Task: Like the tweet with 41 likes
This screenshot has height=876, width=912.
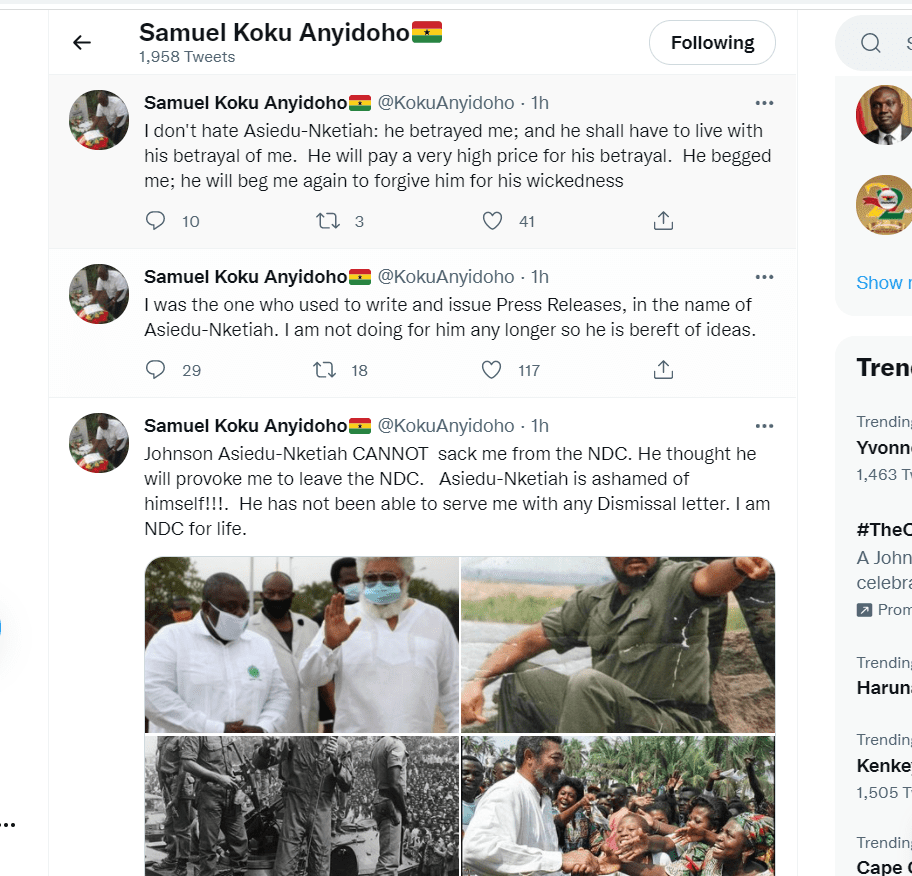Action: (492, 221)
